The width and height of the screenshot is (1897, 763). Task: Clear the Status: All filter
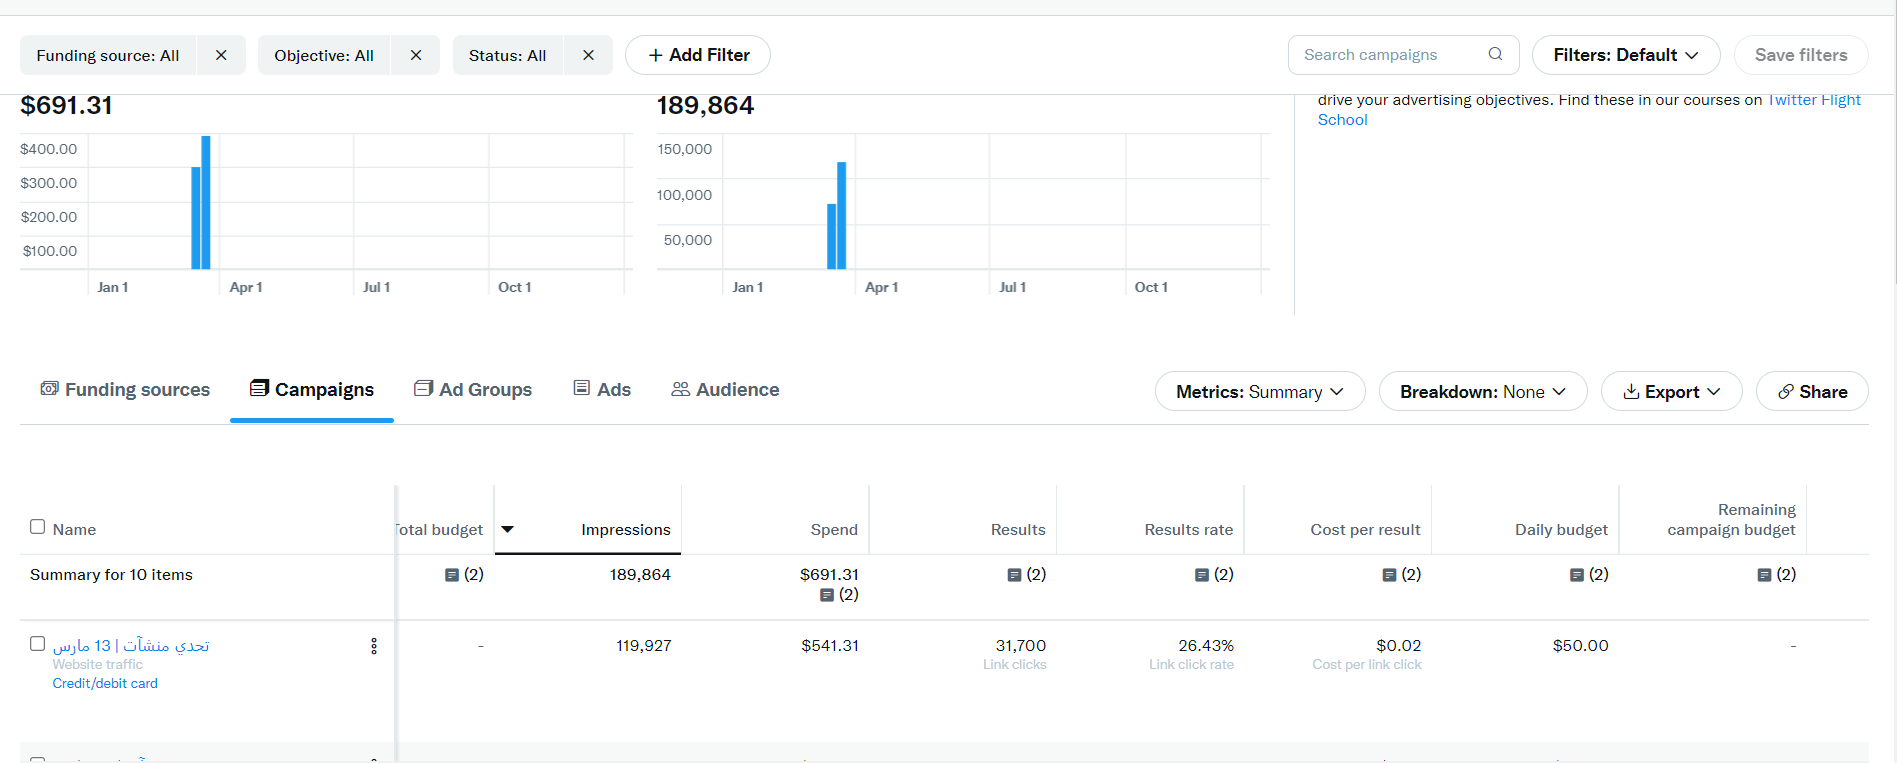[x=588, y=55]
